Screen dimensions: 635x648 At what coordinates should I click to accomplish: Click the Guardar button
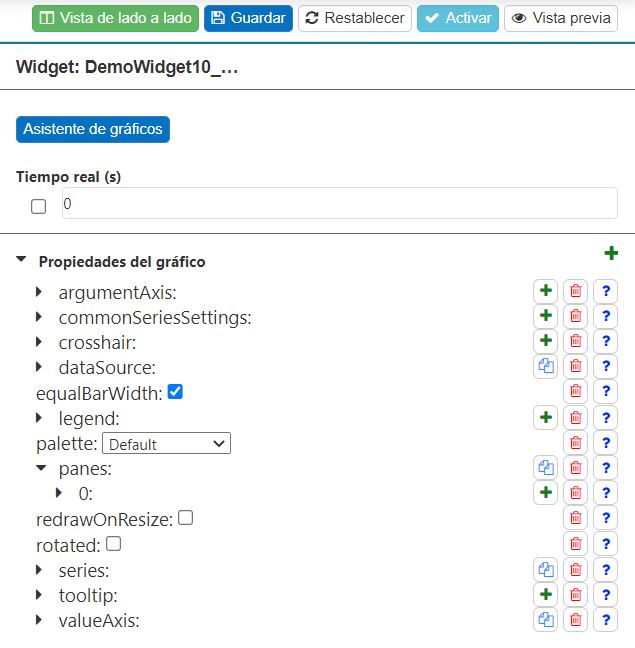point(248,18)
